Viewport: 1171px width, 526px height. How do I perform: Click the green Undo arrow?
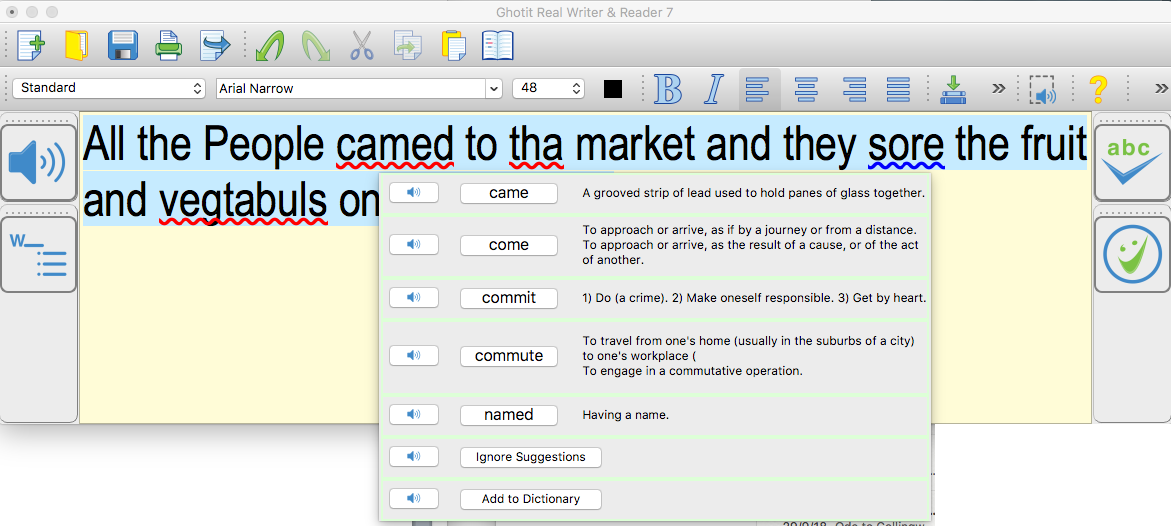pos(269,46)
